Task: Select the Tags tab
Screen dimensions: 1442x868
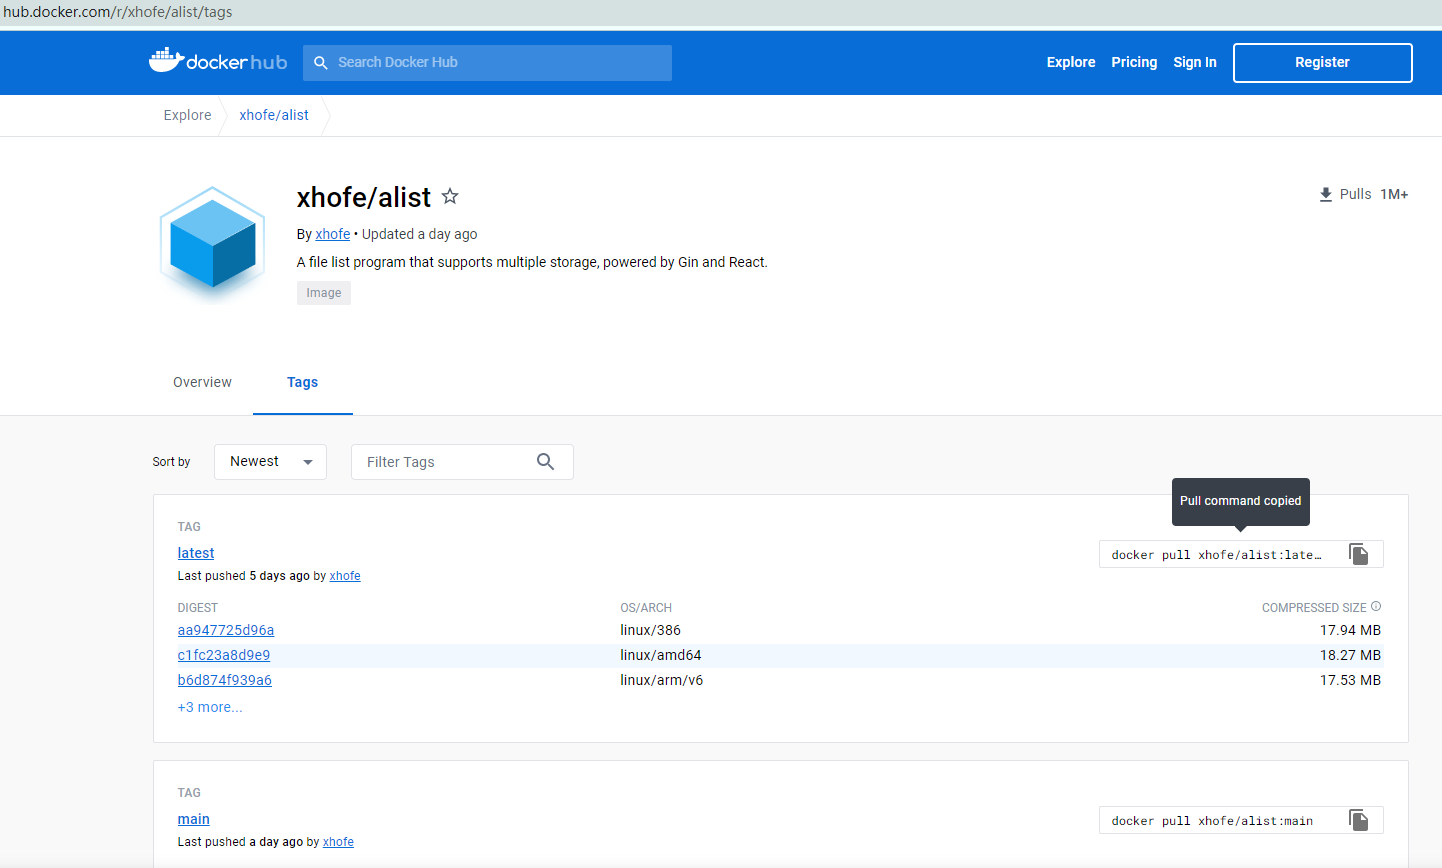Action: tap(302, 382)
